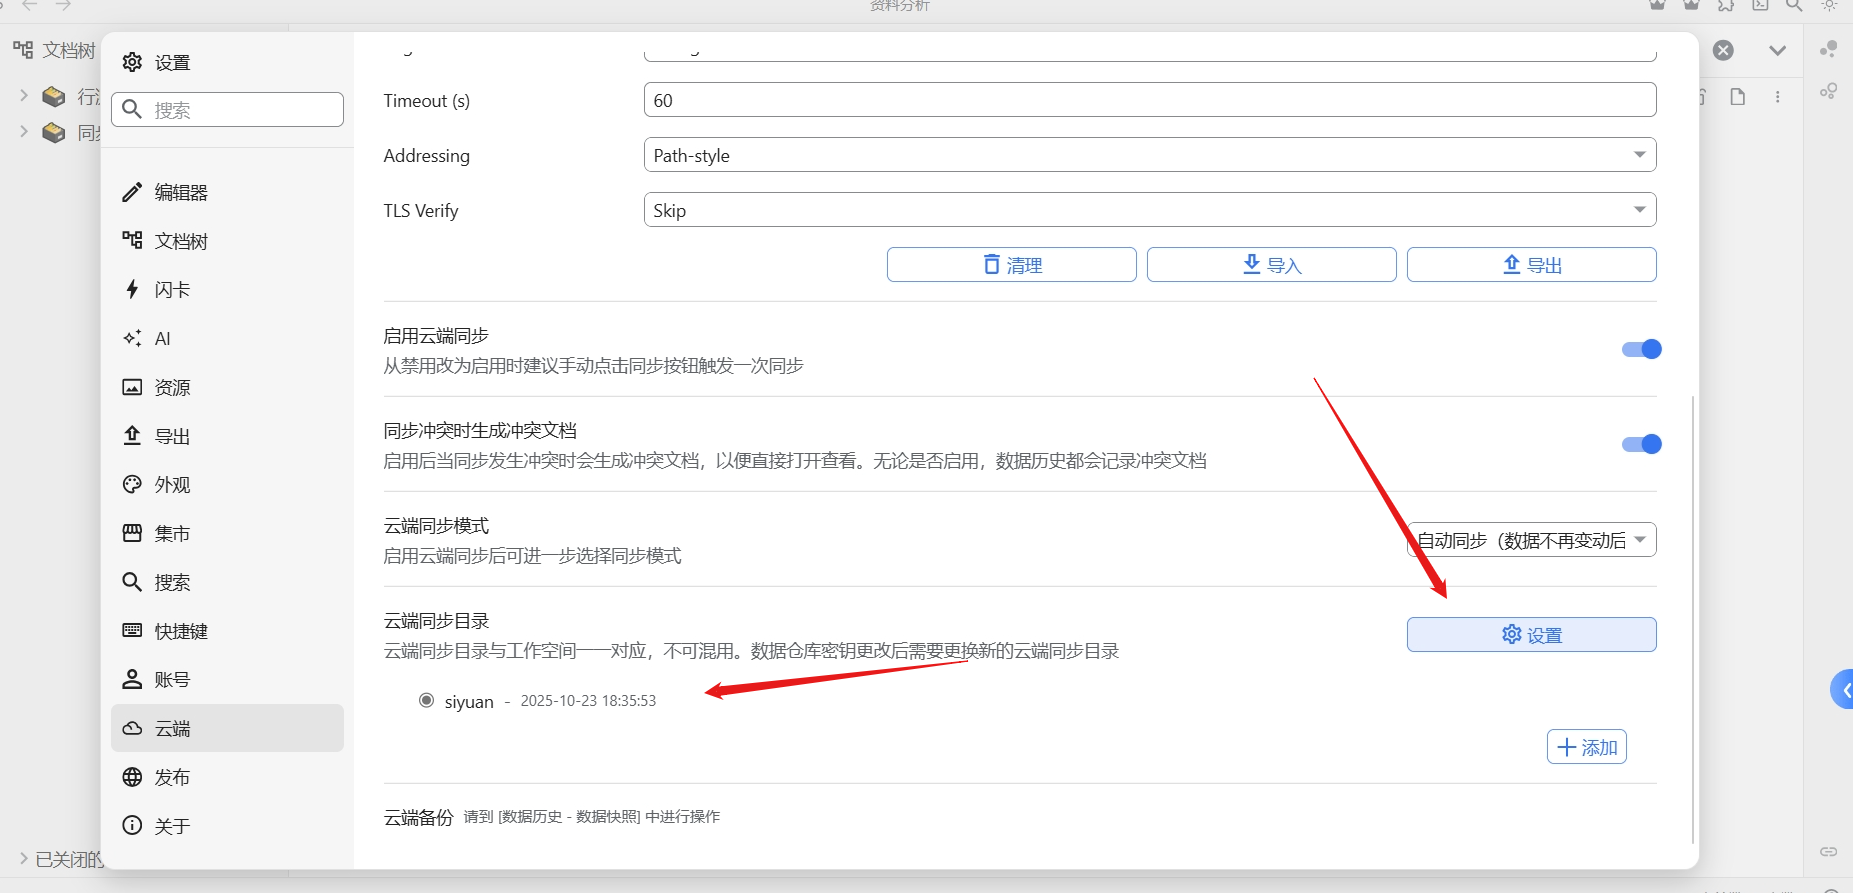Select the 资源 image icon
This screenshot has height=893, width=1853.
(x=132, y=387)
